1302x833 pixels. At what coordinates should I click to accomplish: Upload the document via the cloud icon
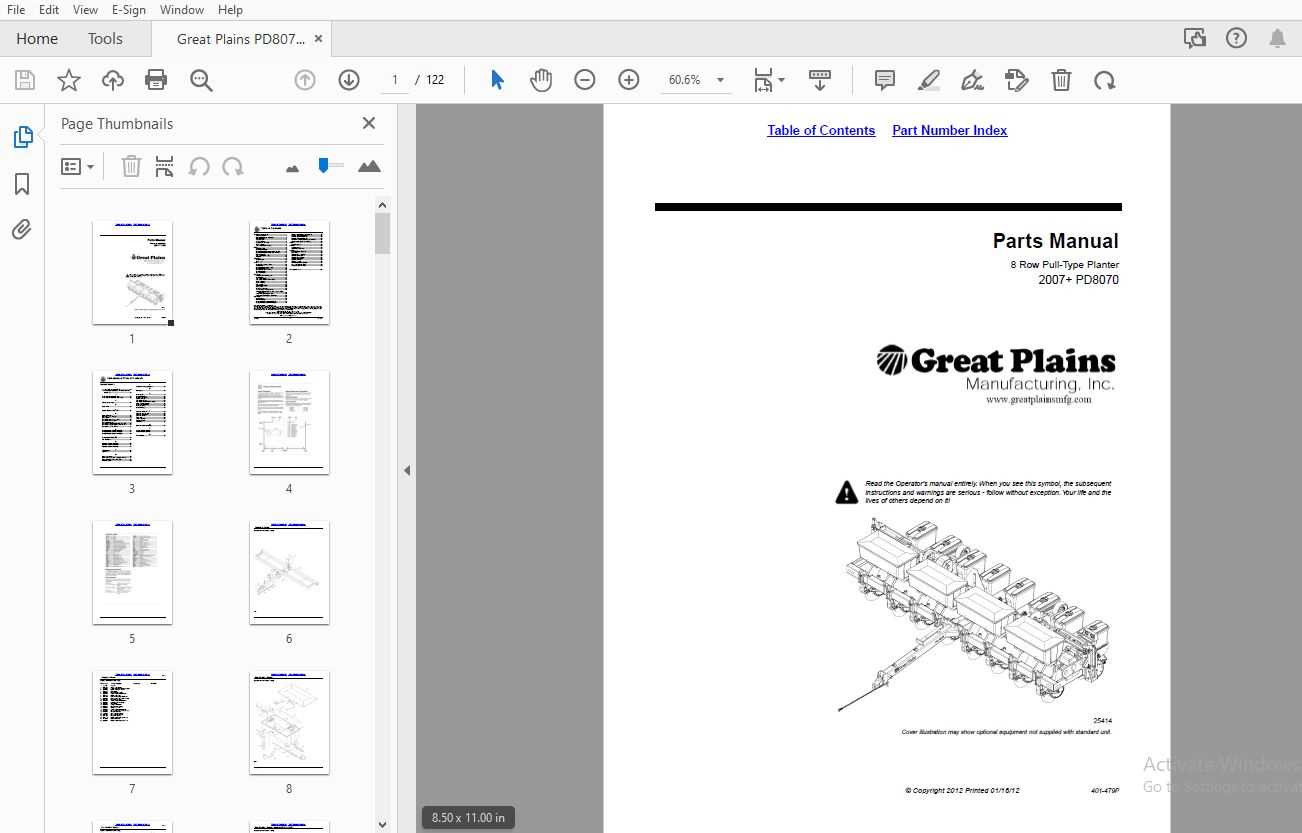(113, 80)
